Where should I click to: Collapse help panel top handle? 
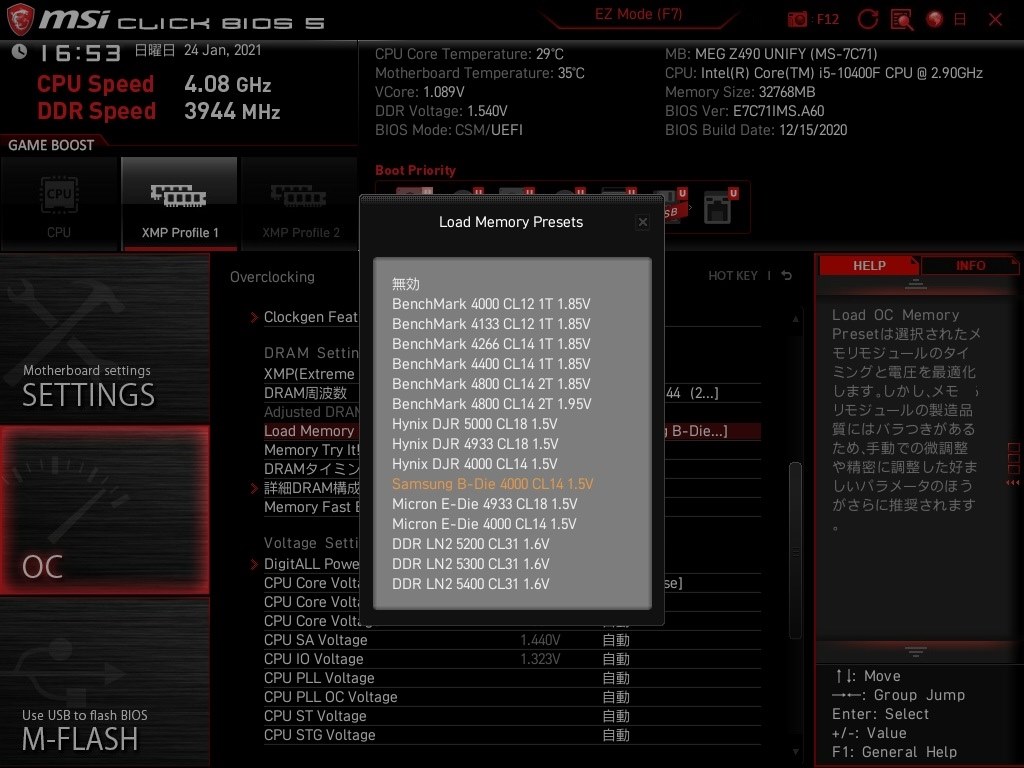click(916, 283)
